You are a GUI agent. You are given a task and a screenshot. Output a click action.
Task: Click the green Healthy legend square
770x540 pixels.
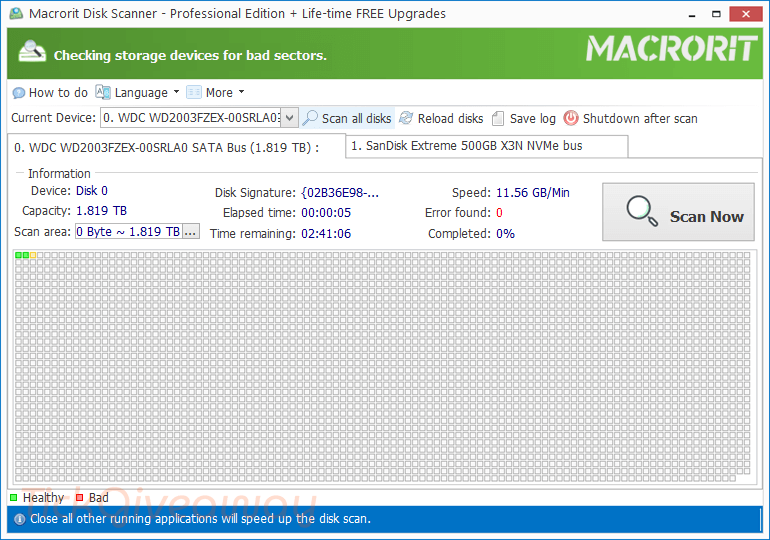[14, 498]
